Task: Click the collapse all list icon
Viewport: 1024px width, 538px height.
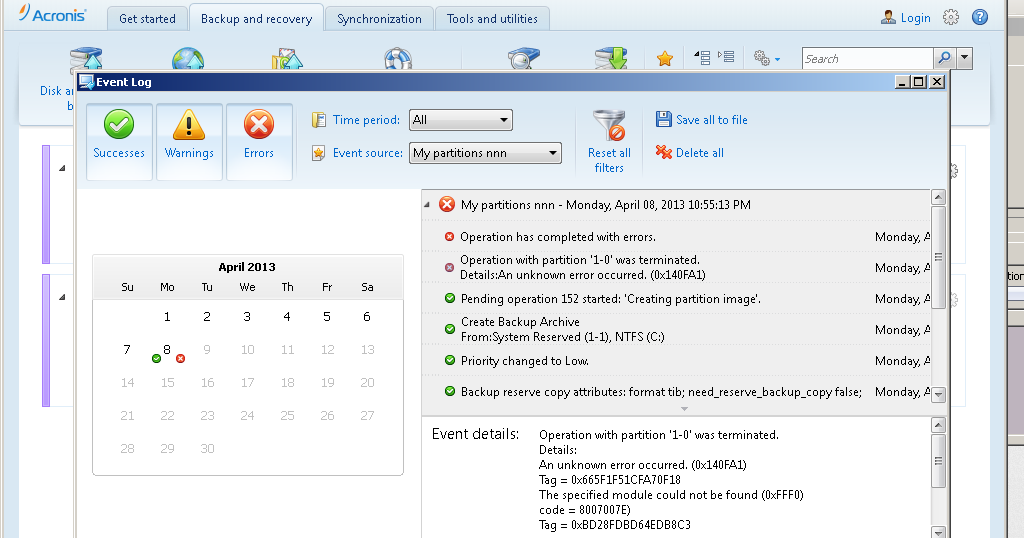Action: tap(702, 58)
